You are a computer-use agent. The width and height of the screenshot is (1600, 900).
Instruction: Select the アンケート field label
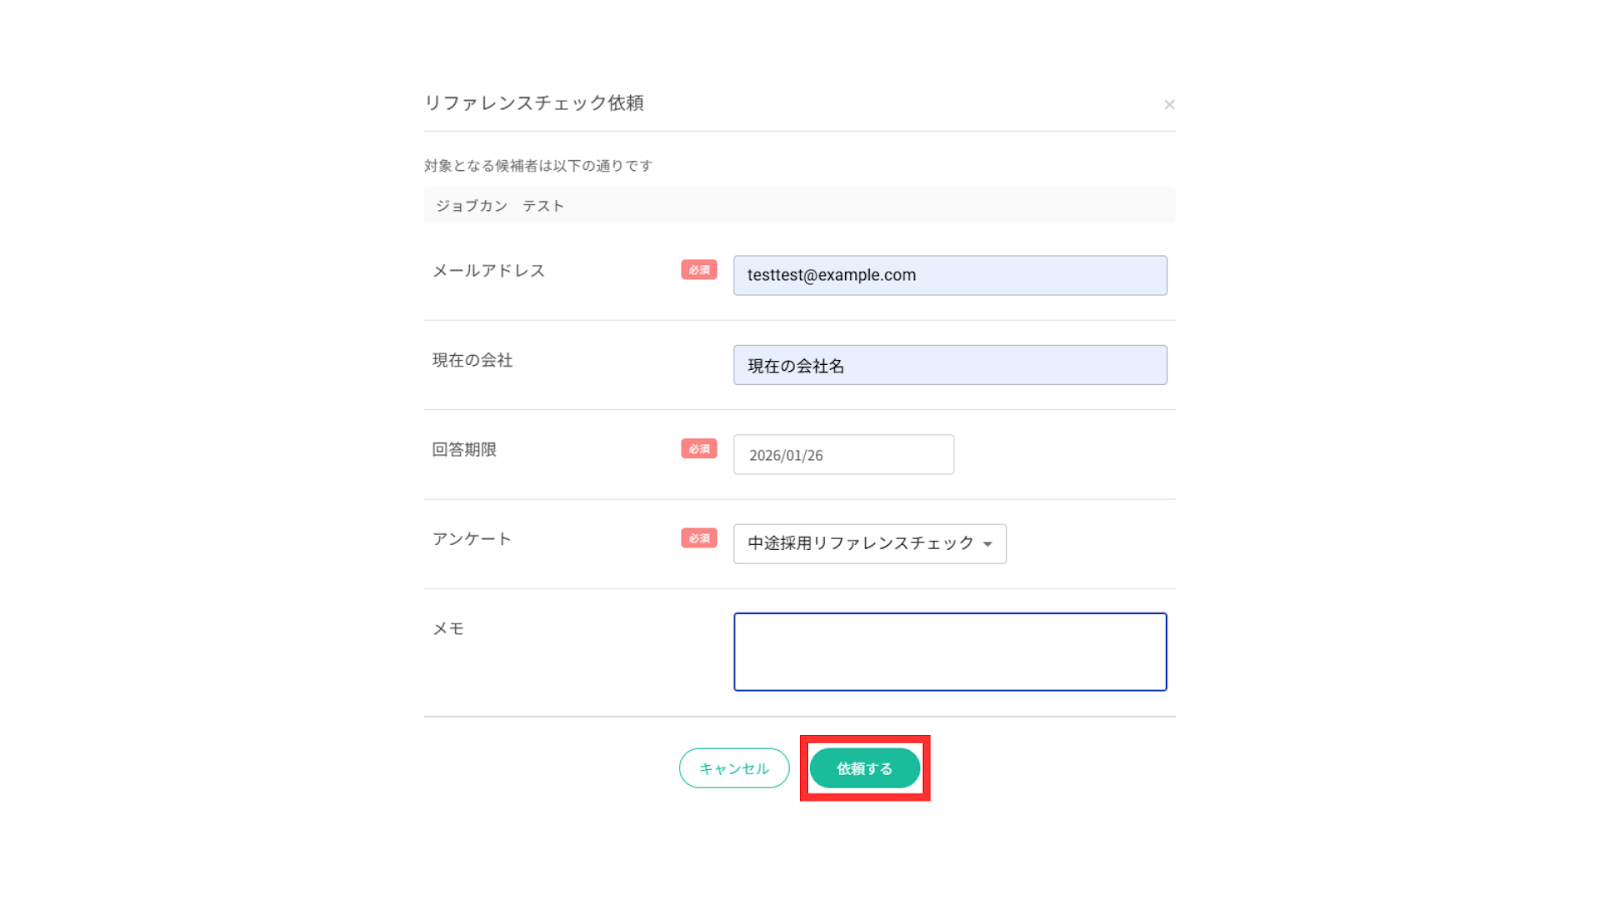pyautogui.click(x=471, y=539)
